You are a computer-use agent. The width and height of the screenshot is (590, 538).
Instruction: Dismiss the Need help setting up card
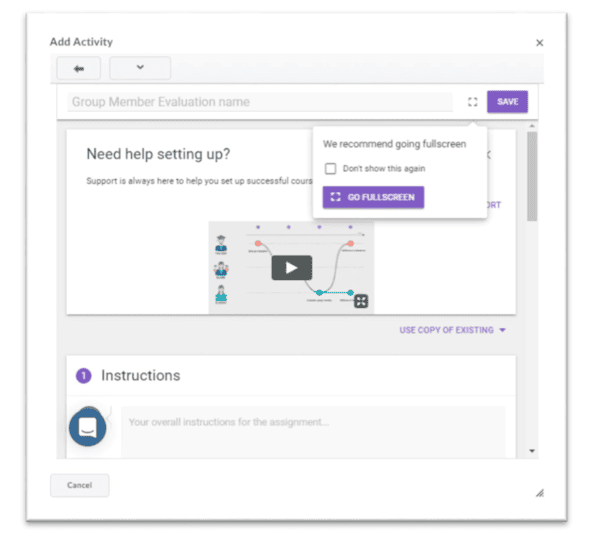488,154
